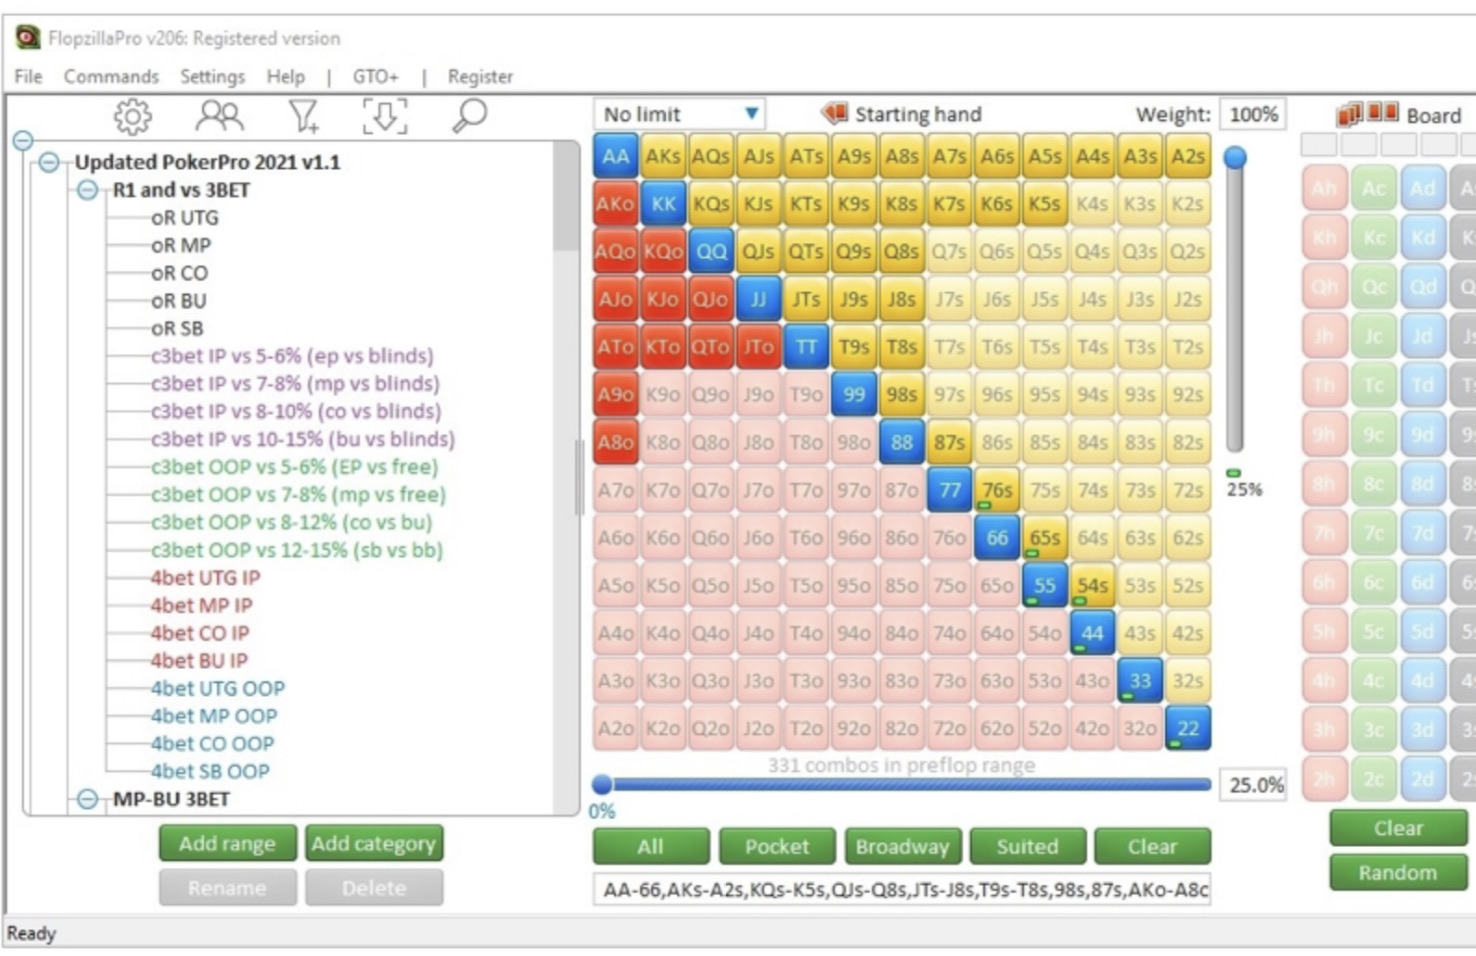This screenshot has width=1476, height=956.
Task: Open the File menu
Action: point(28,76)
